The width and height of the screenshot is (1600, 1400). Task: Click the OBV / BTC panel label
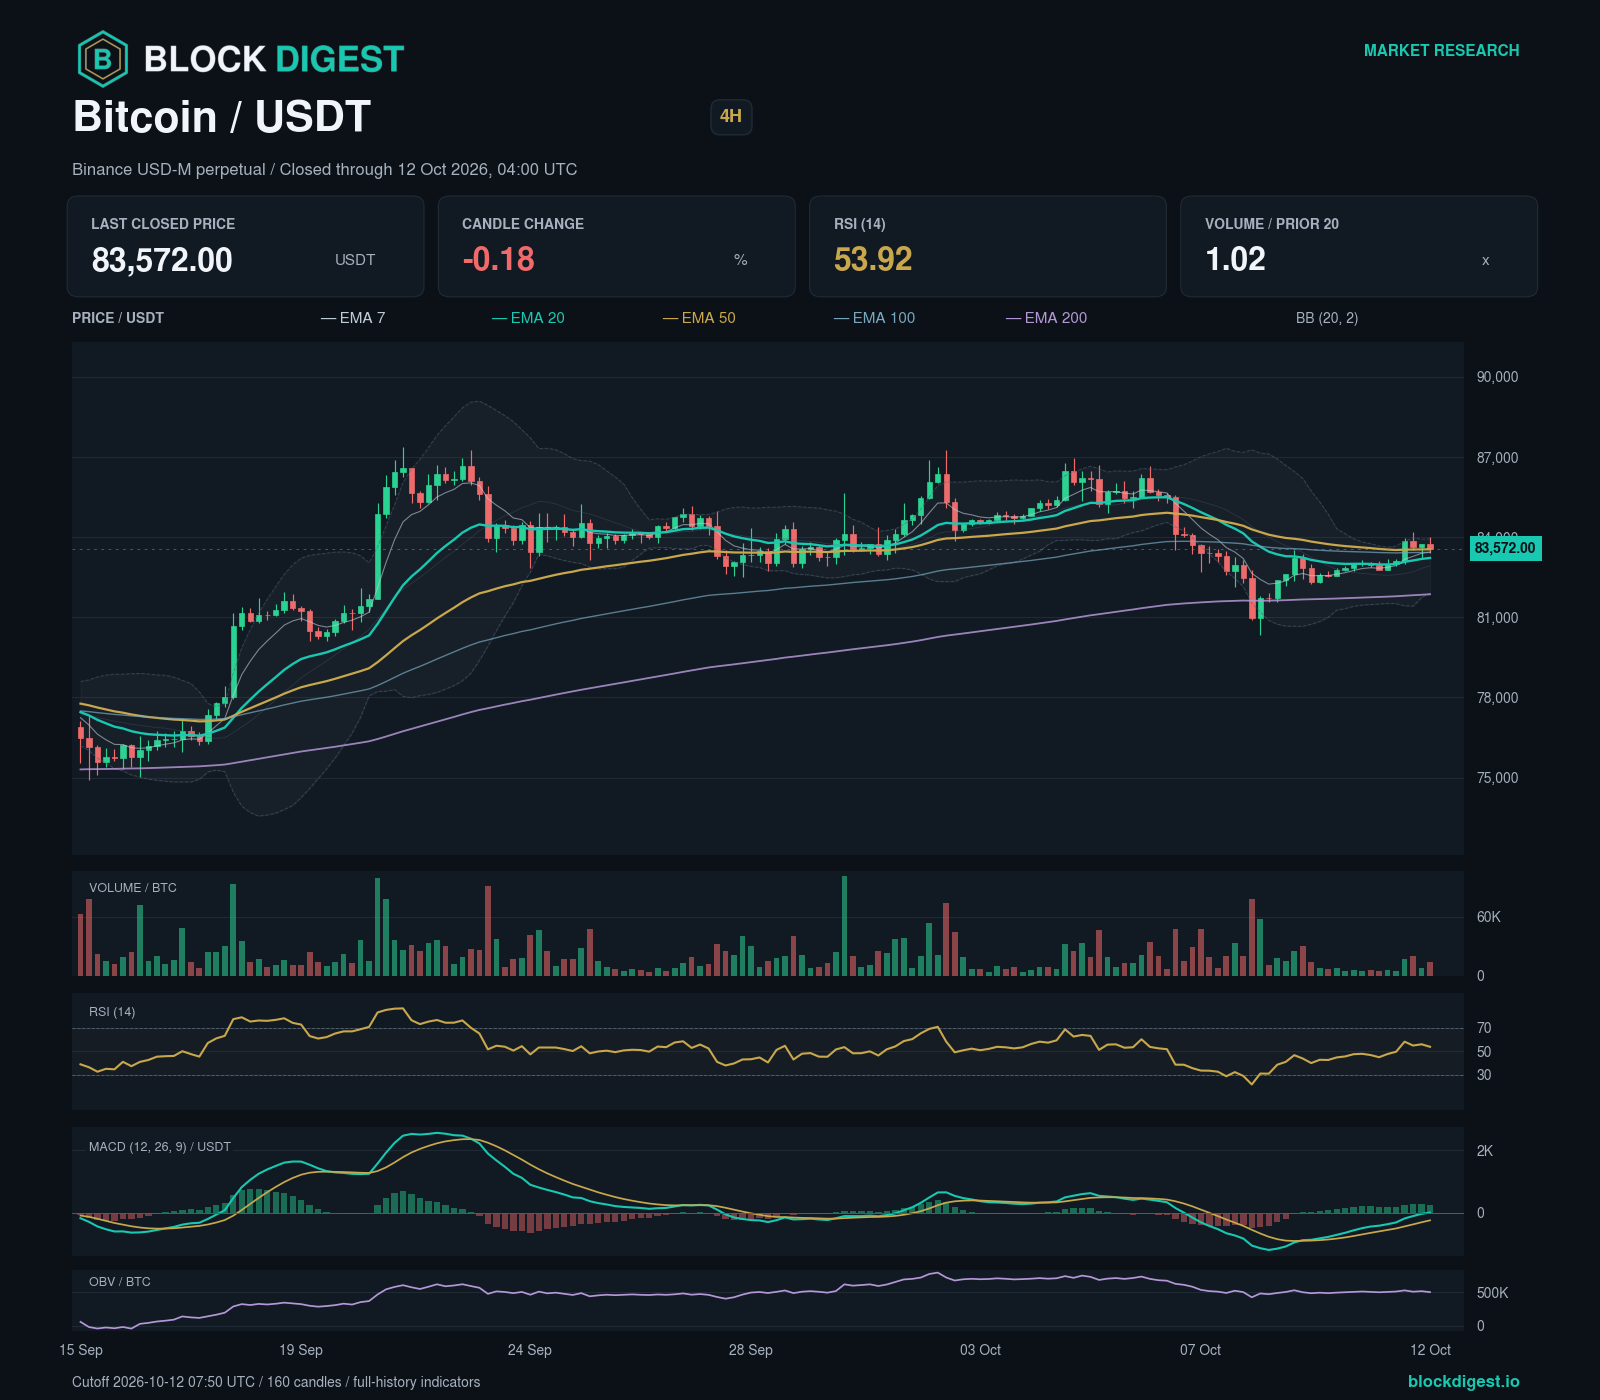pyautogui.click(x=120, y=1282)
